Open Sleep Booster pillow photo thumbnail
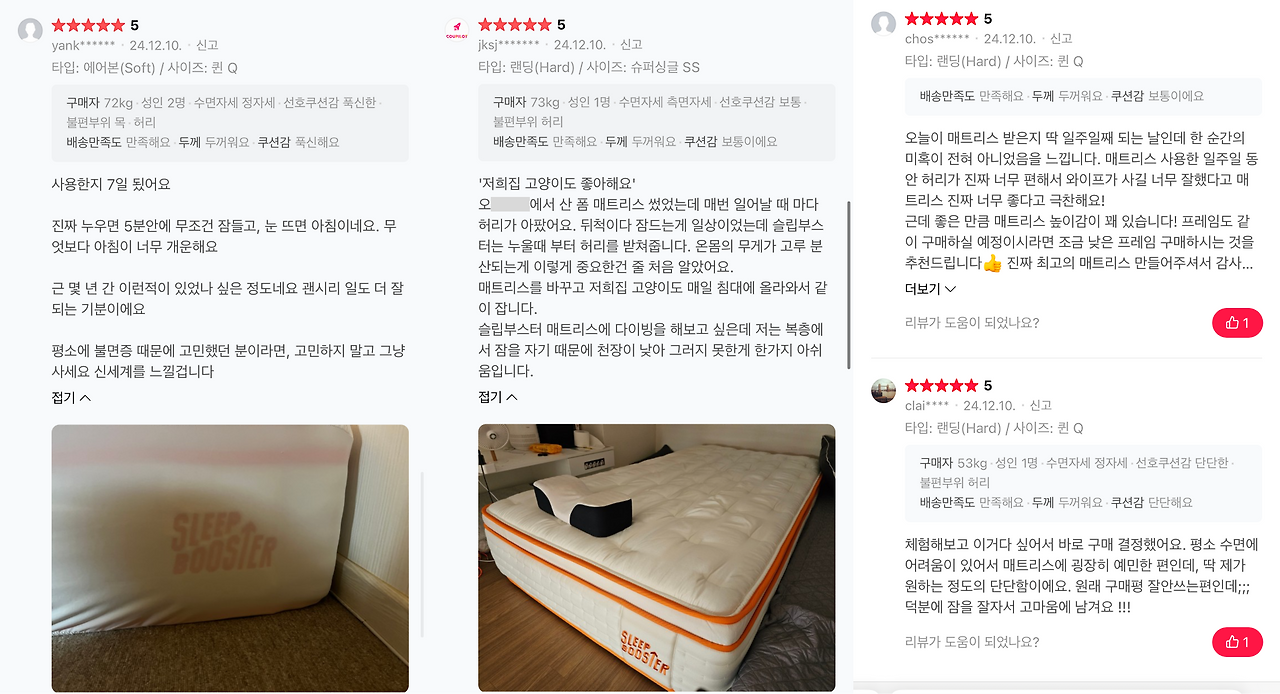 230,558
